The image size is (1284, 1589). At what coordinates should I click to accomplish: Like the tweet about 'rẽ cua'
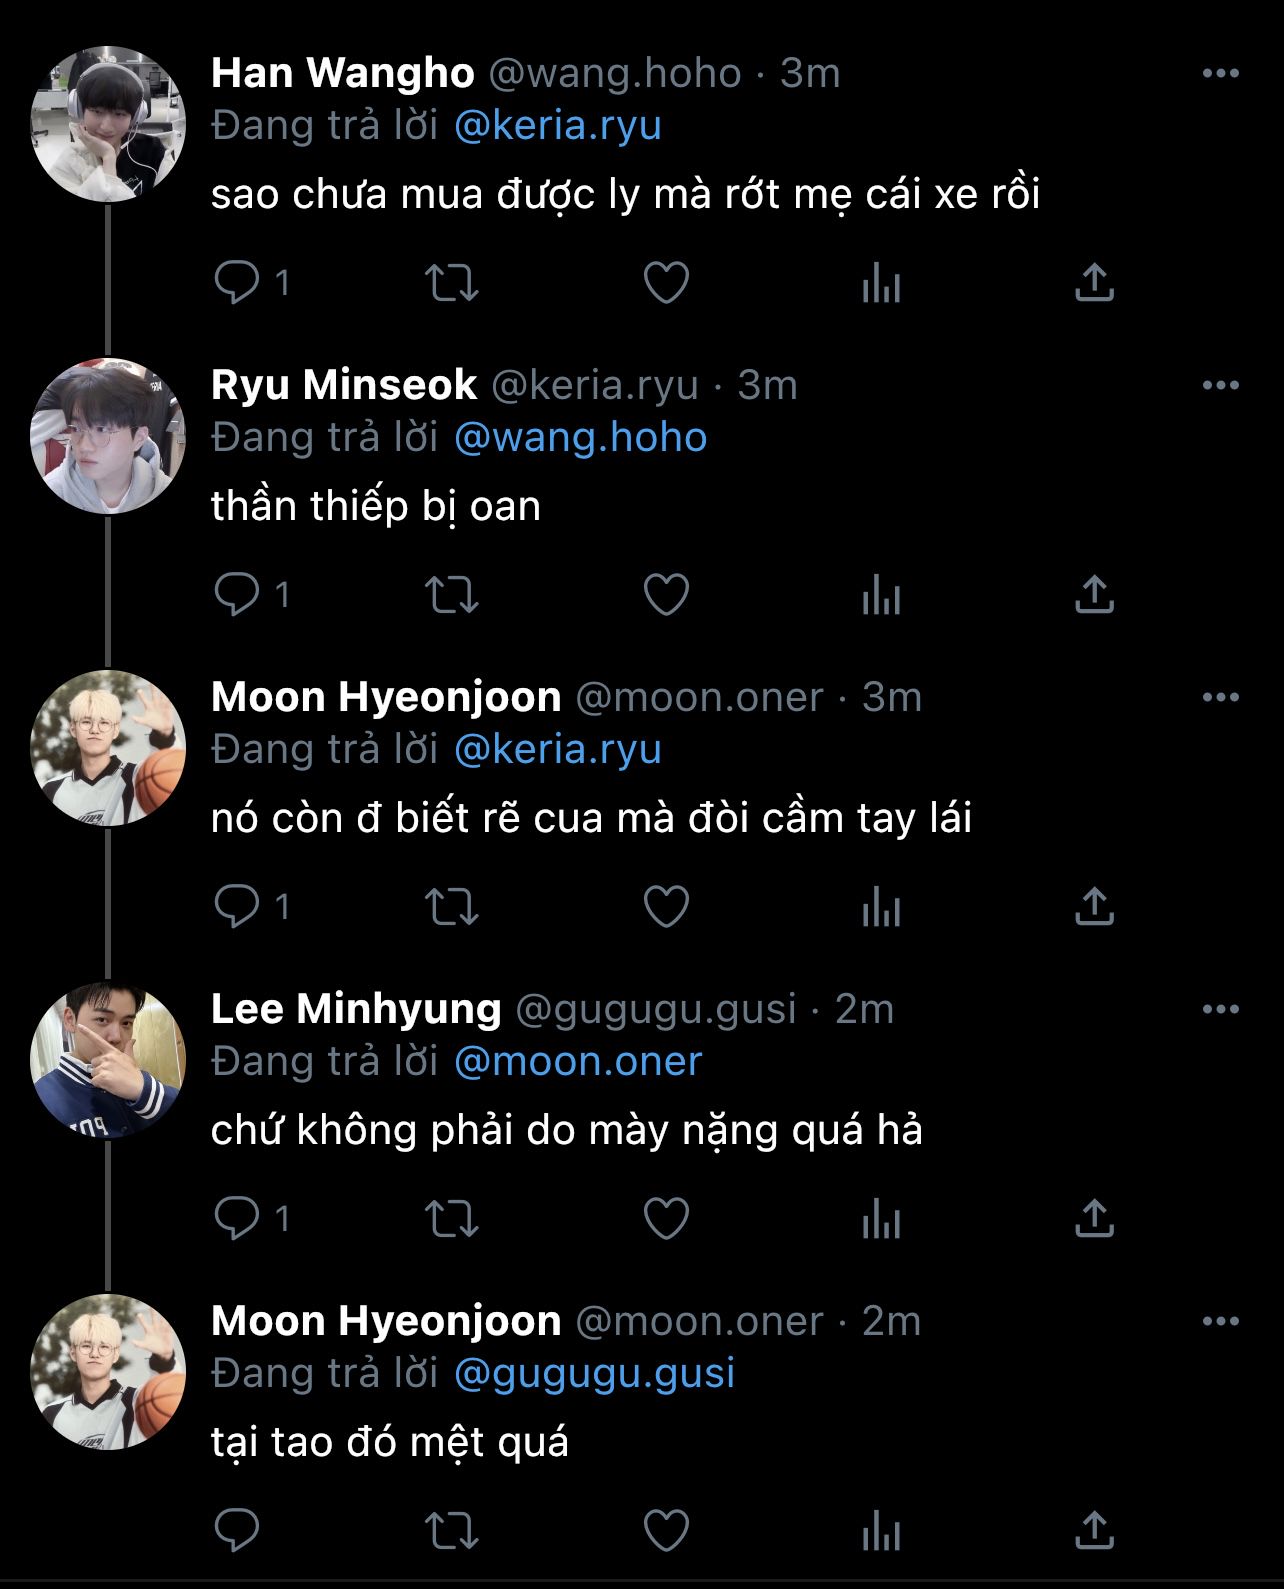point(666,907)
